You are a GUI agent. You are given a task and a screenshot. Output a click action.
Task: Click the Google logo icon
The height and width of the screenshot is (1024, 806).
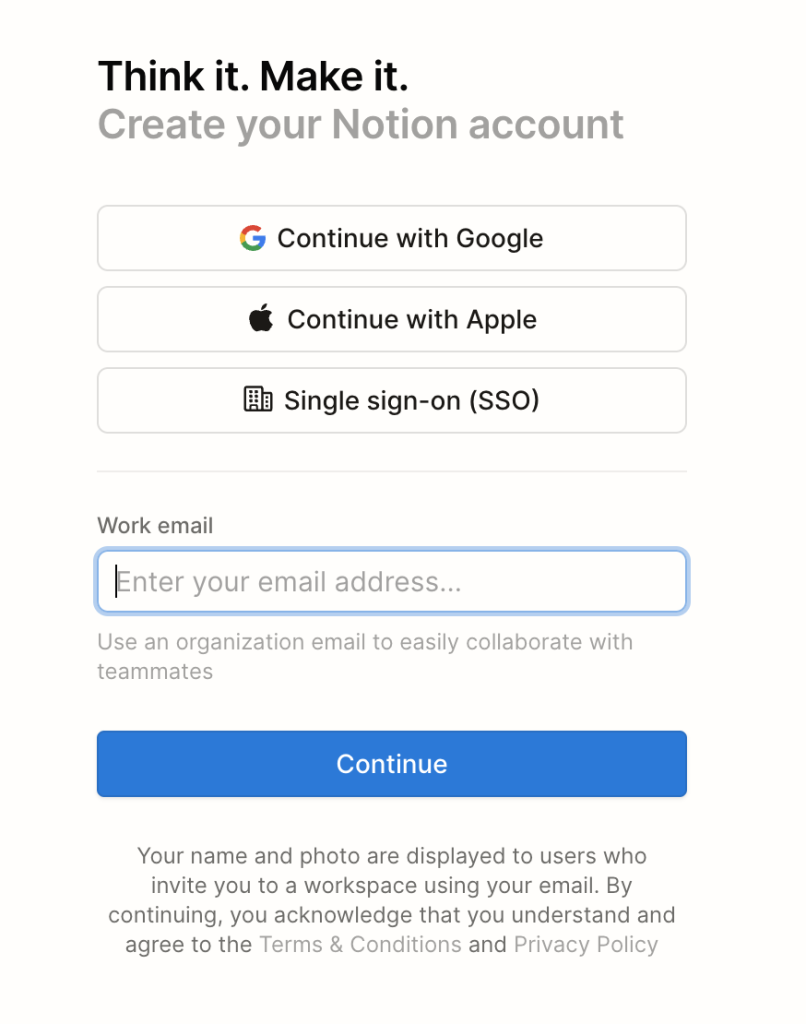tap(252, 238)
